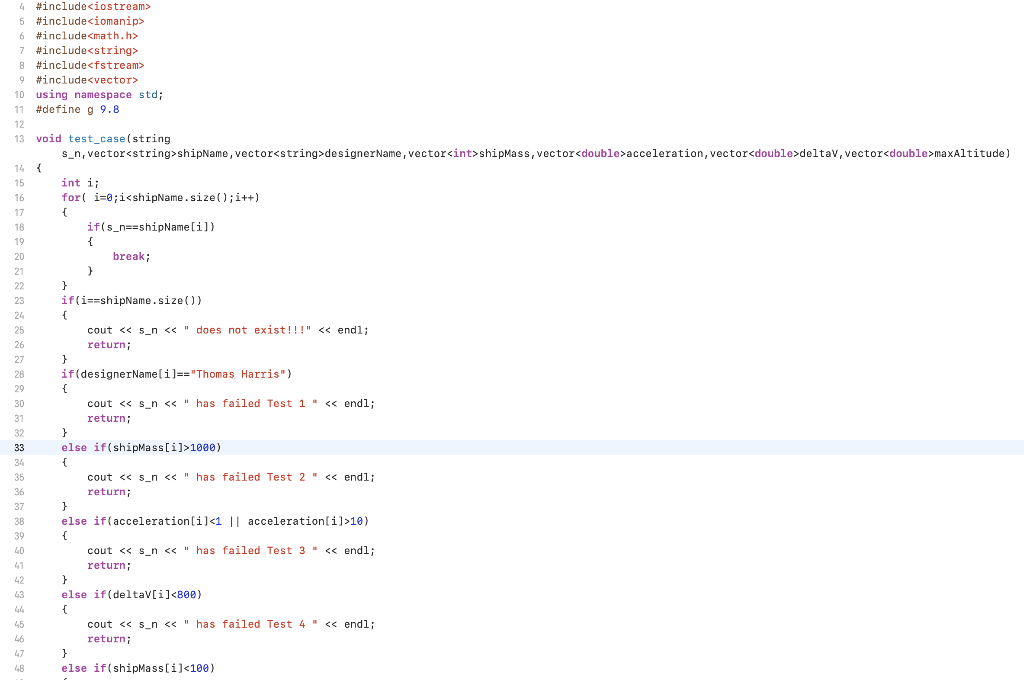Image resolution: width=1024 pixels, height=680 pixels.
Task: Place cursor on '#include<iostream>' line
Action: tap(93, 7)
